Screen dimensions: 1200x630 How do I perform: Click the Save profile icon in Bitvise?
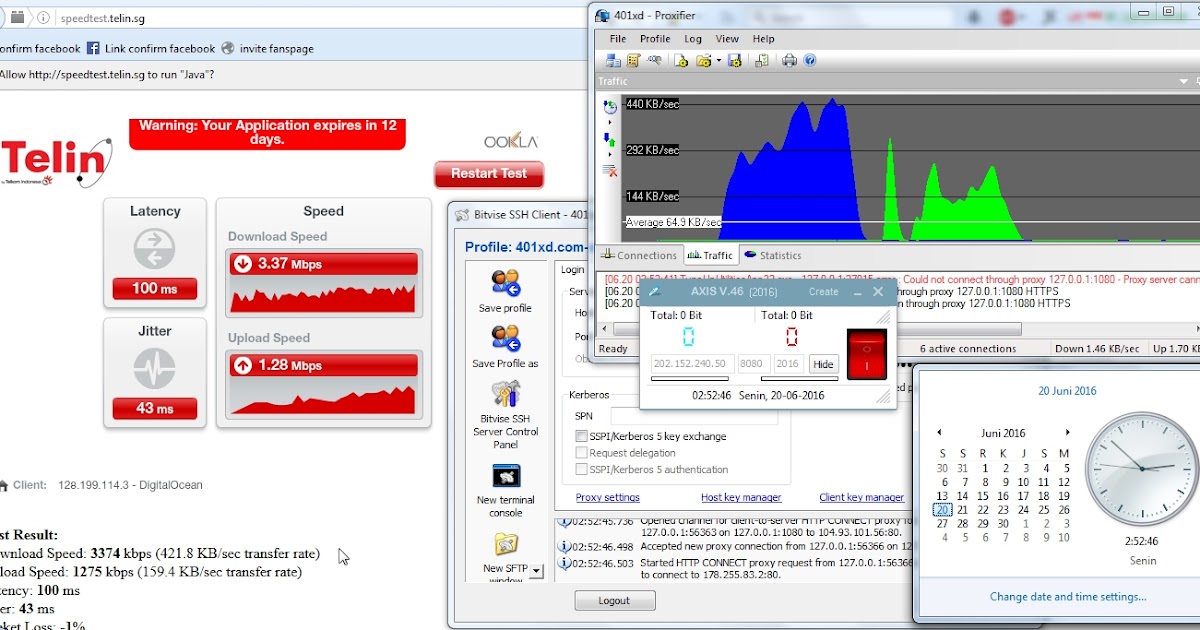point(505,284)
